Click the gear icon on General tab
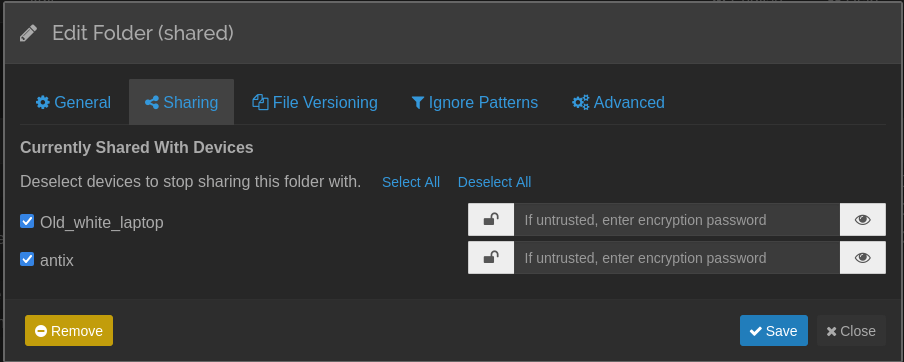 click(x=43, y=103)
